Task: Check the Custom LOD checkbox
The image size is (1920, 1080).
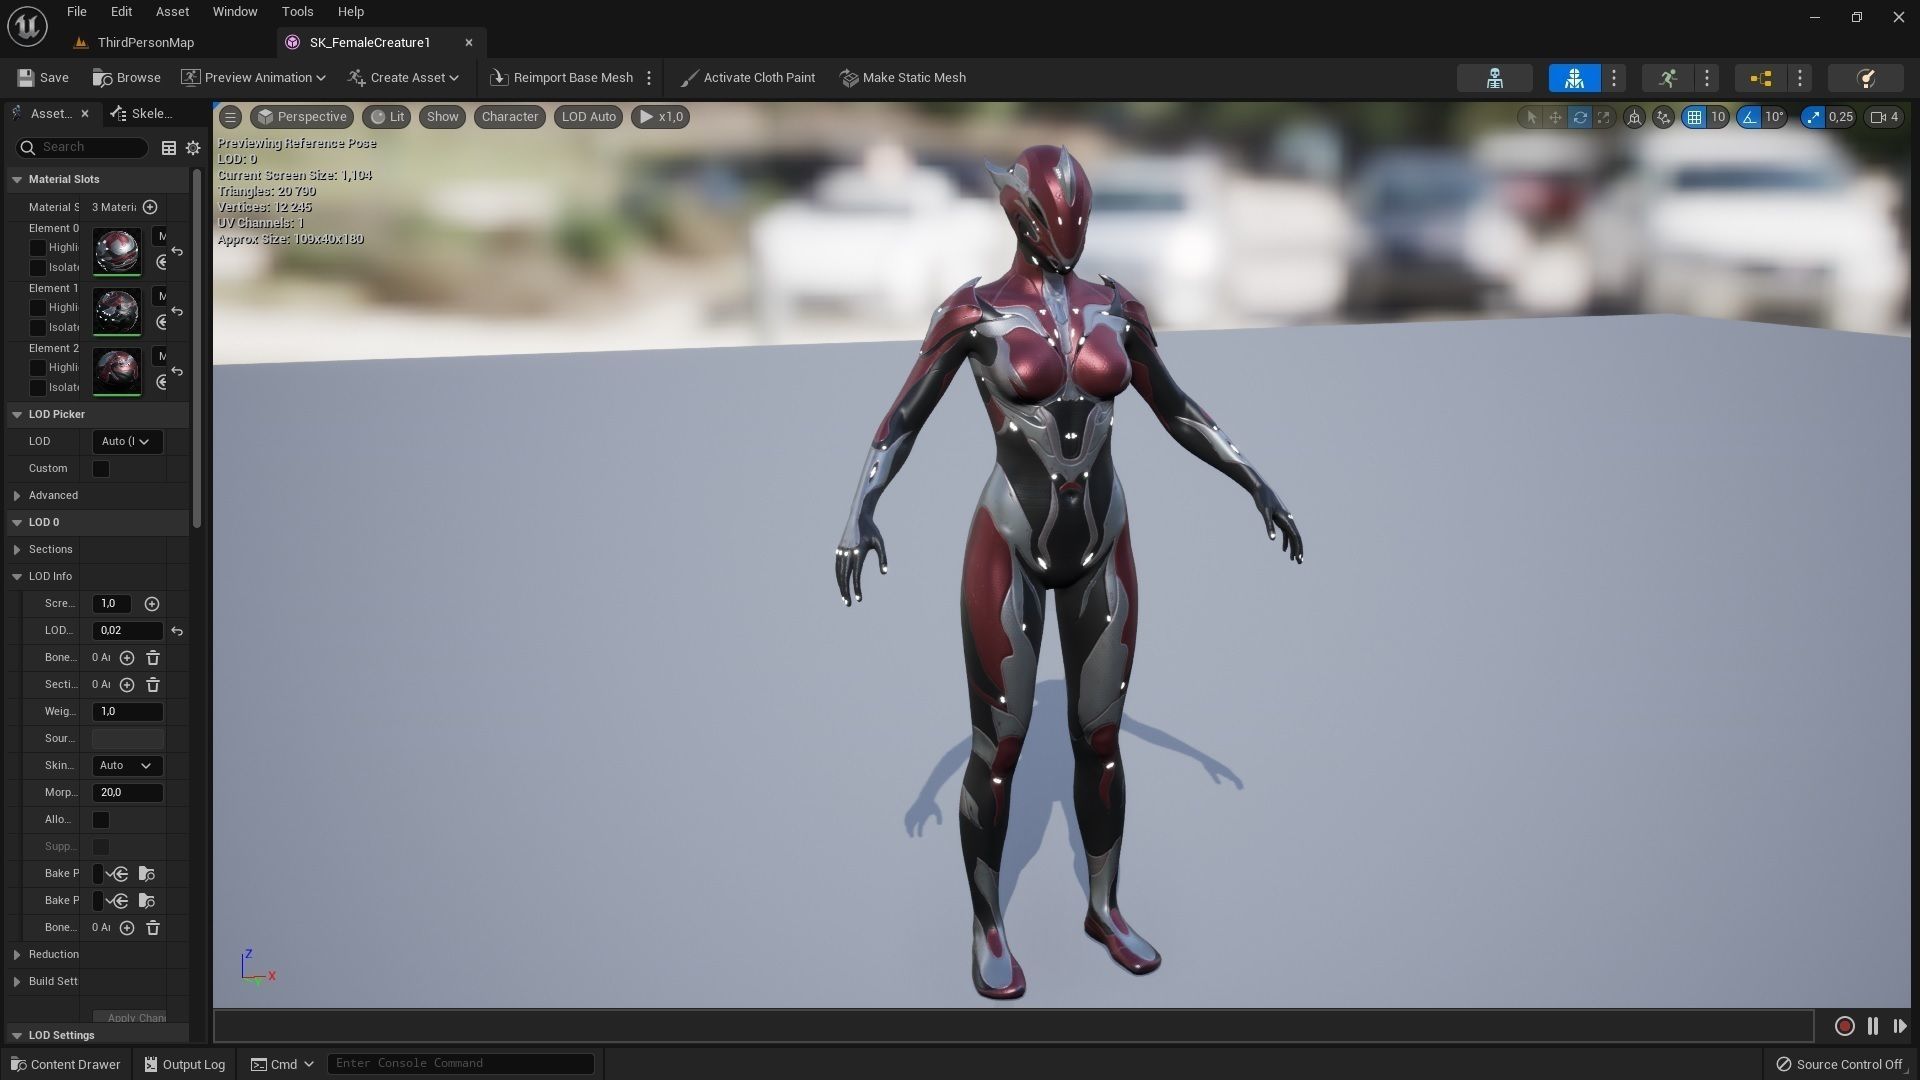Action: (101, 469)
